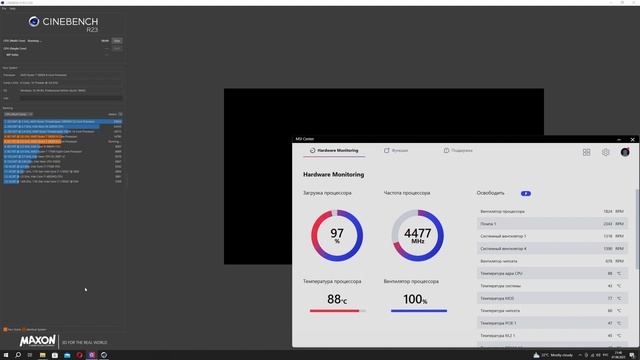Select the Температура M.2 1 row
The height and width of the screenshot is (360, 640).
click(552, 336)
